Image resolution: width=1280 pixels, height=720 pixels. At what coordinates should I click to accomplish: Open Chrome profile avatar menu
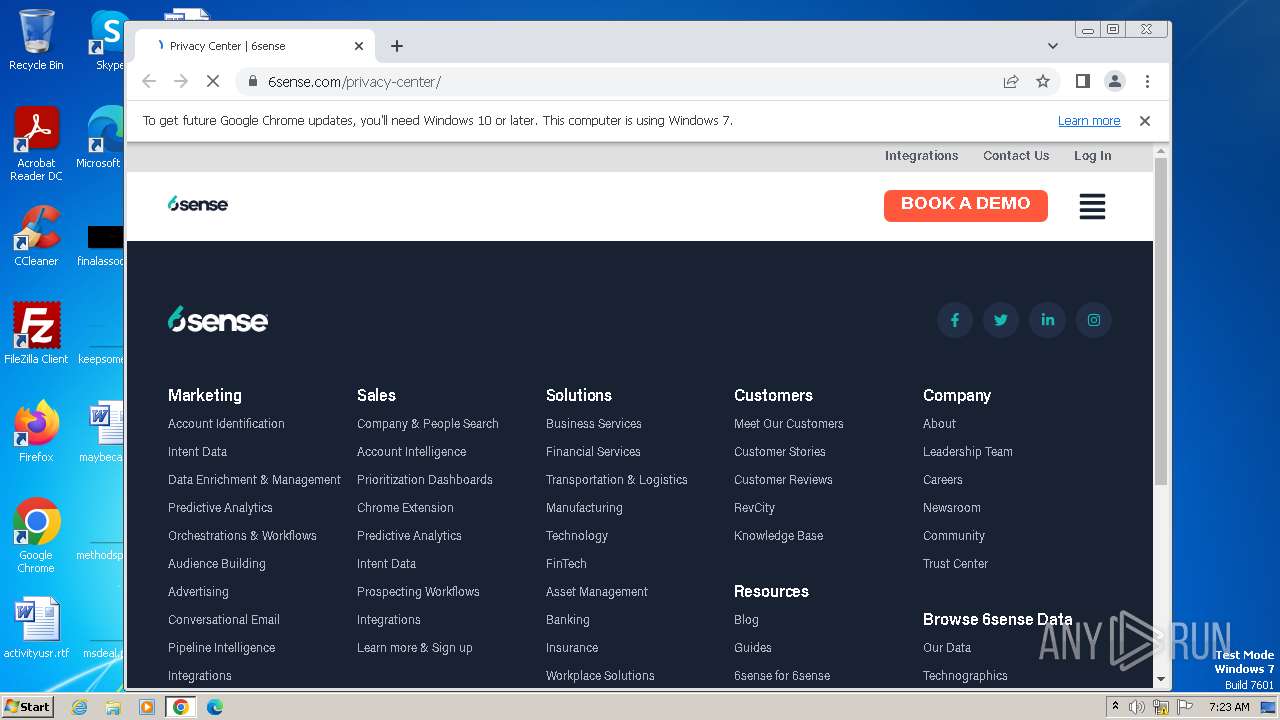pyautogui.click(x=1115, y=82)
